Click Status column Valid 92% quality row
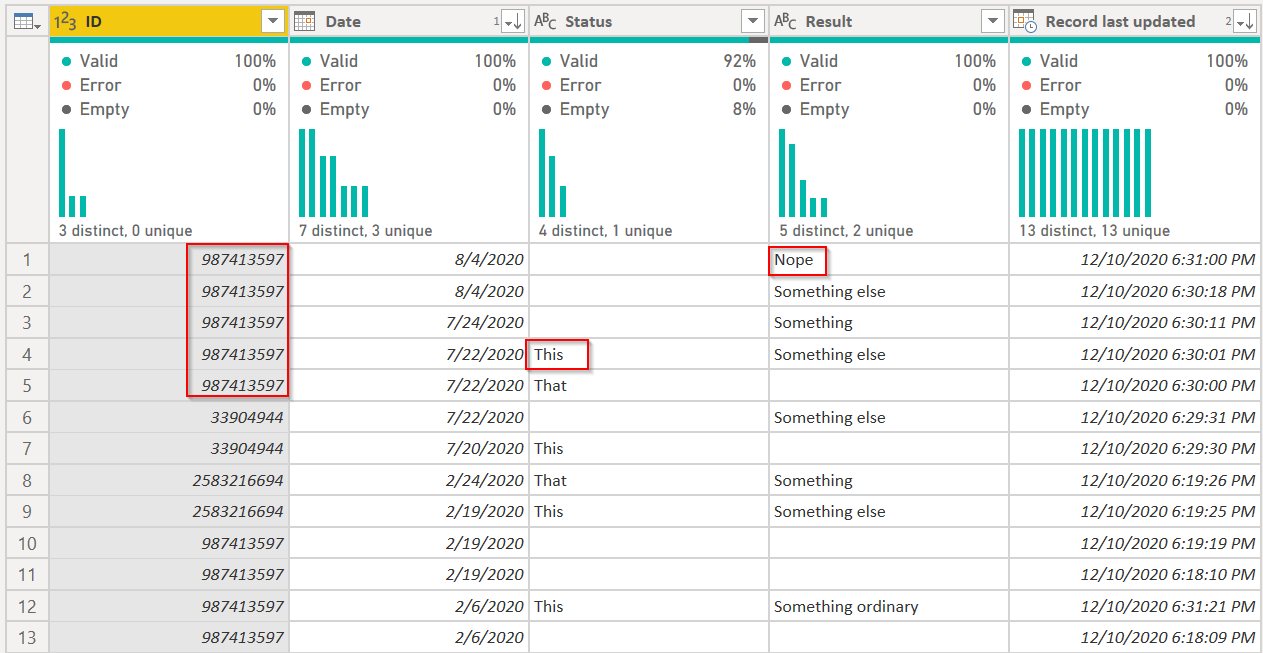This screenshot has height=653, width=1263. tap(649, 61)
